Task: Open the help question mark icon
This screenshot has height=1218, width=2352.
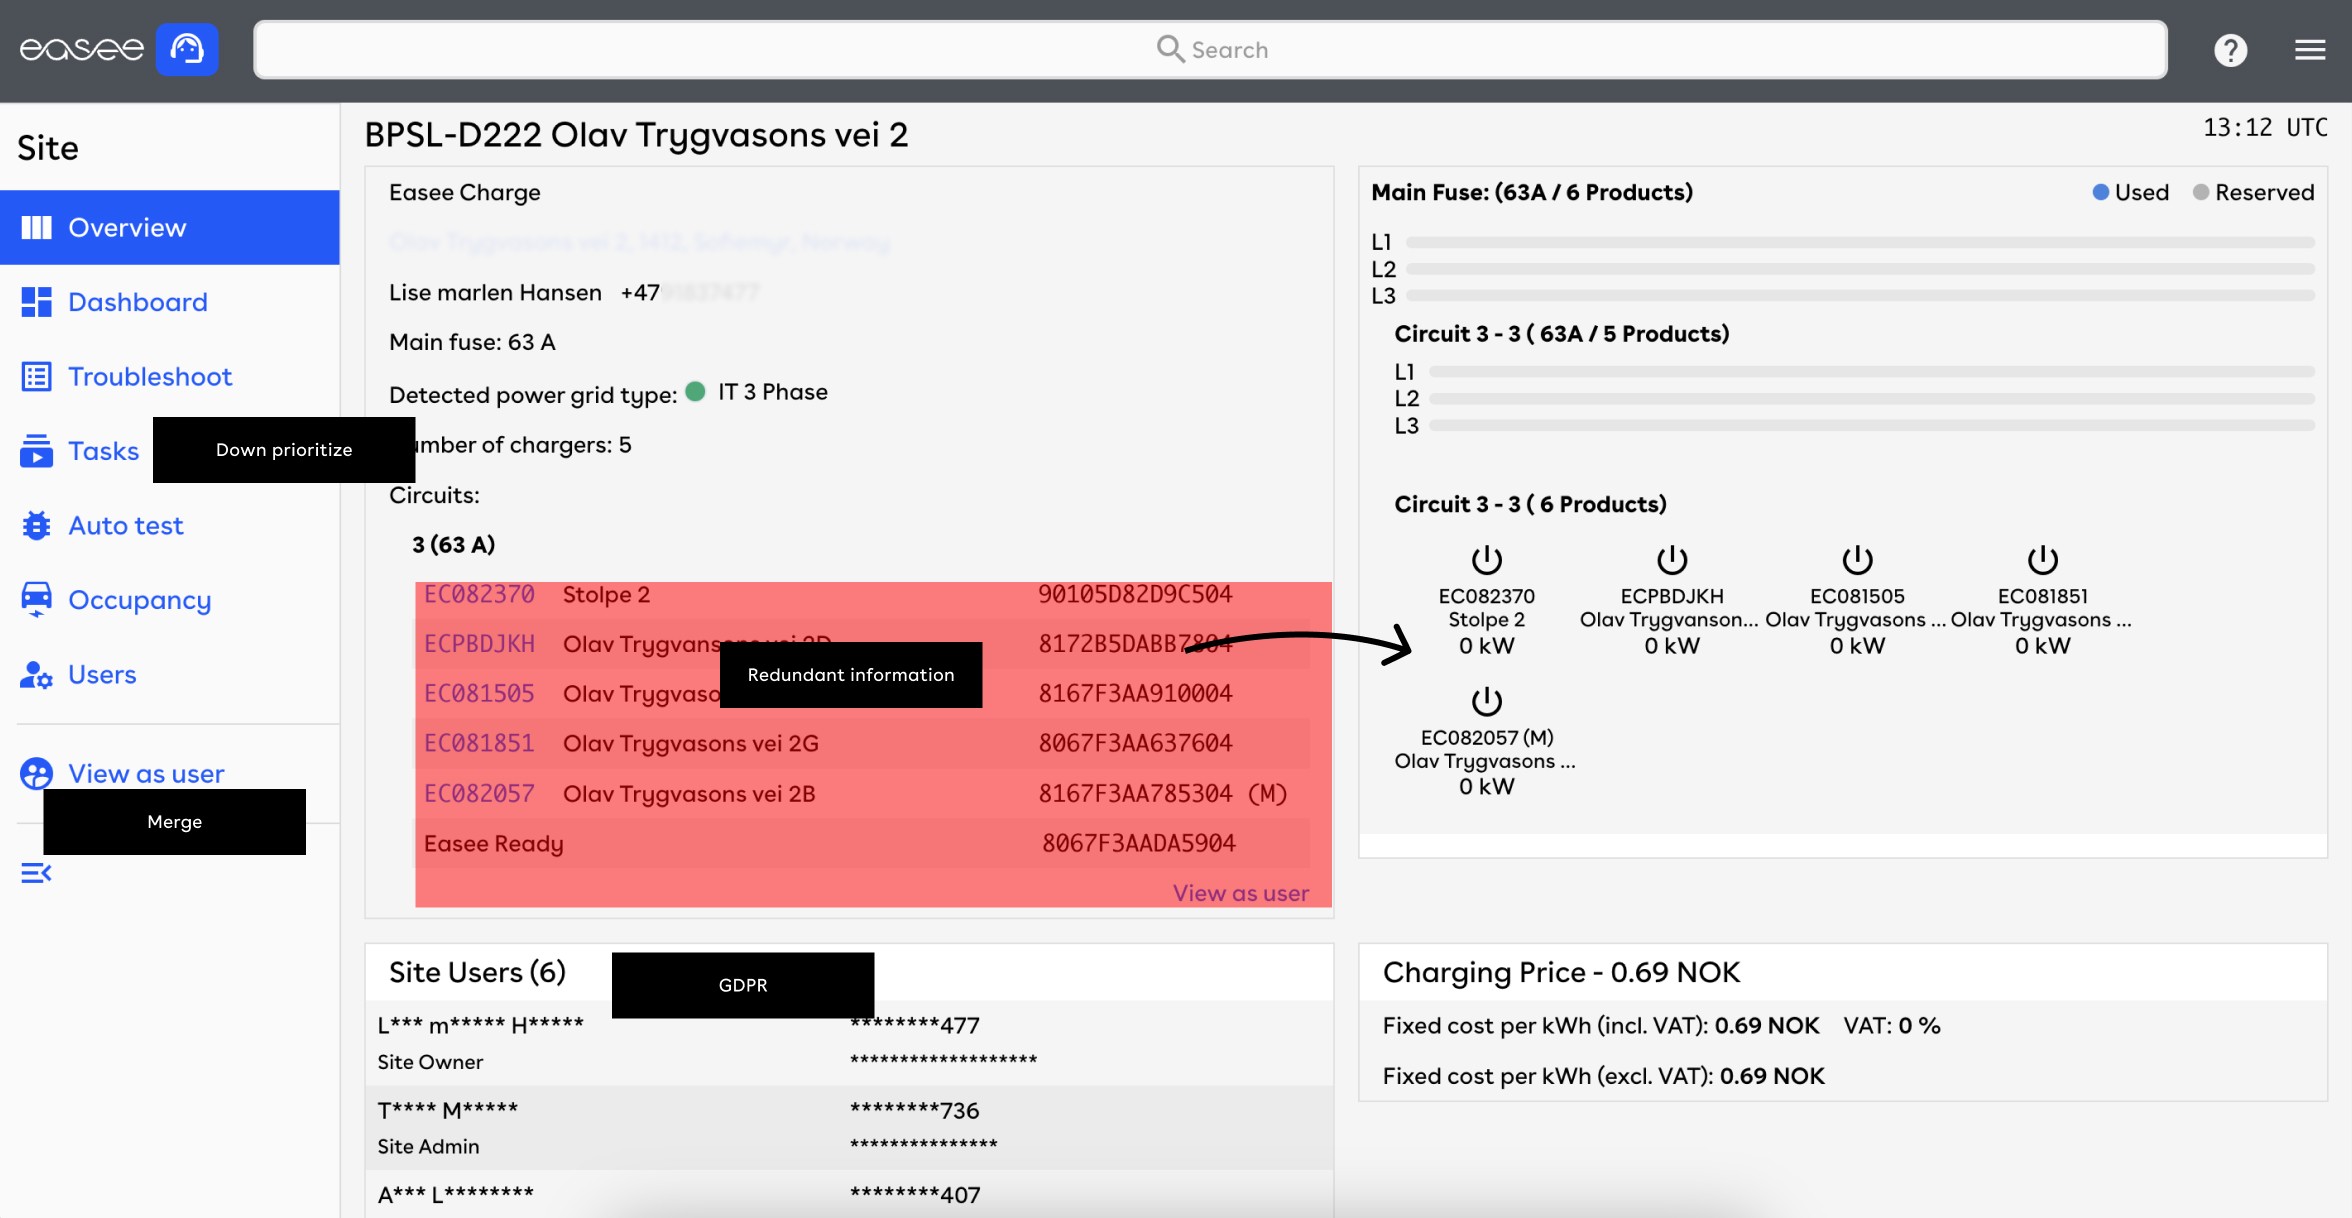Action: point(2230,50)
